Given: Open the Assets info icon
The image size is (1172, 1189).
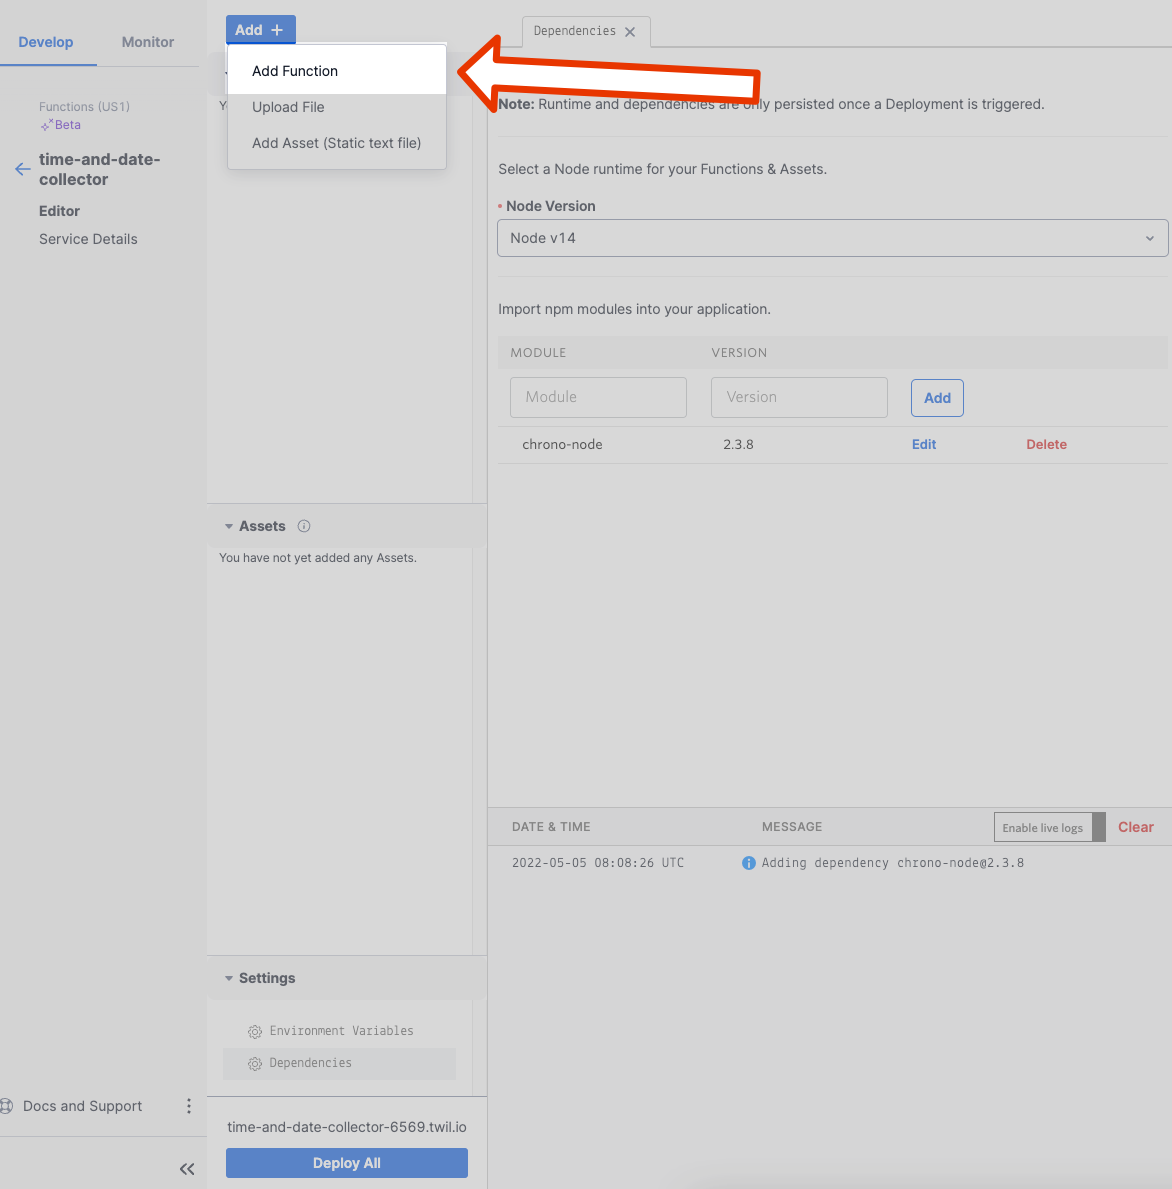Looking at the screenshot, I should [304, 526].
